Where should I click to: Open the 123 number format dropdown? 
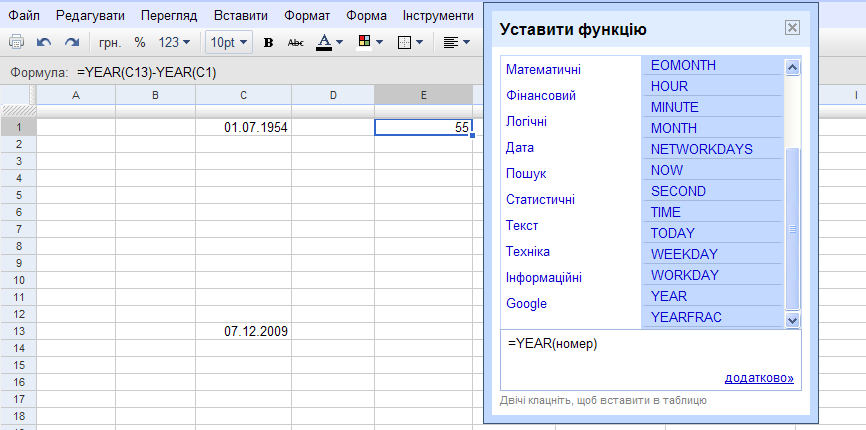pos(174,43)
